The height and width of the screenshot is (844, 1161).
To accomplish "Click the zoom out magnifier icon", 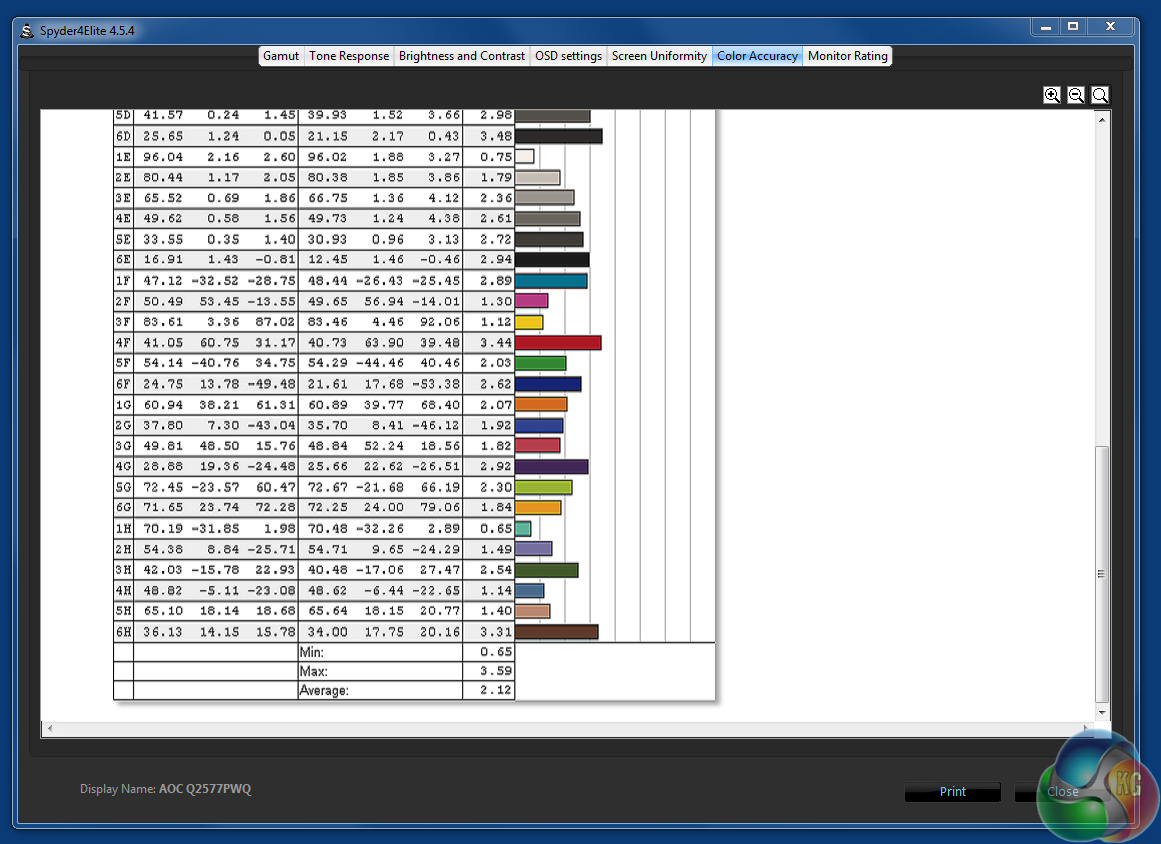I will click(x=1076, y=95).
